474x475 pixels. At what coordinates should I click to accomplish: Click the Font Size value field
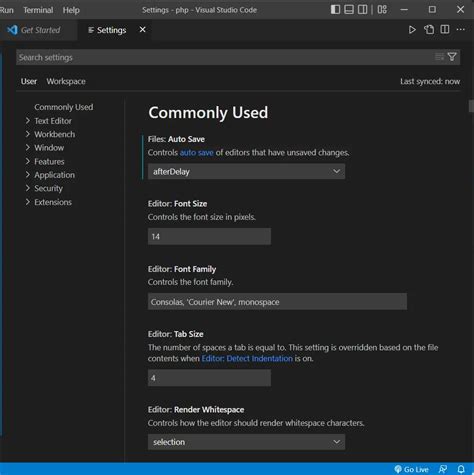point(209,236)
